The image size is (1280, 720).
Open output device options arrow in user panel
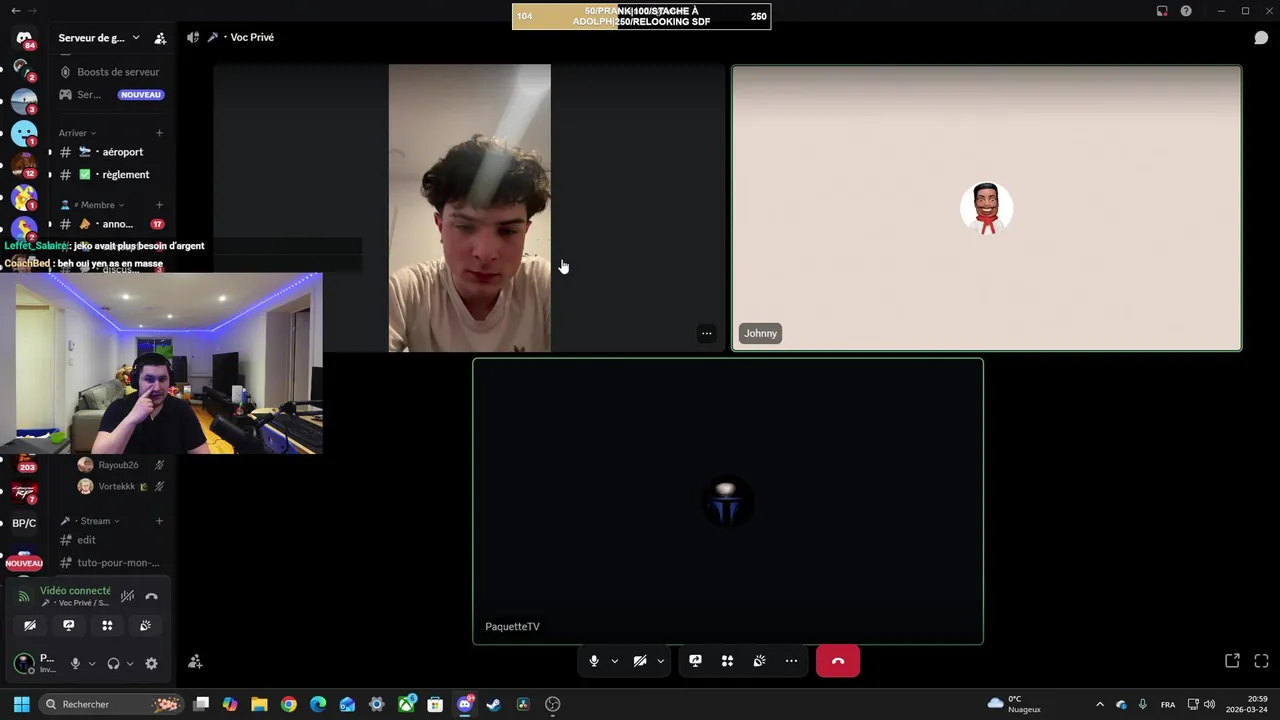[x=130, y=663]
